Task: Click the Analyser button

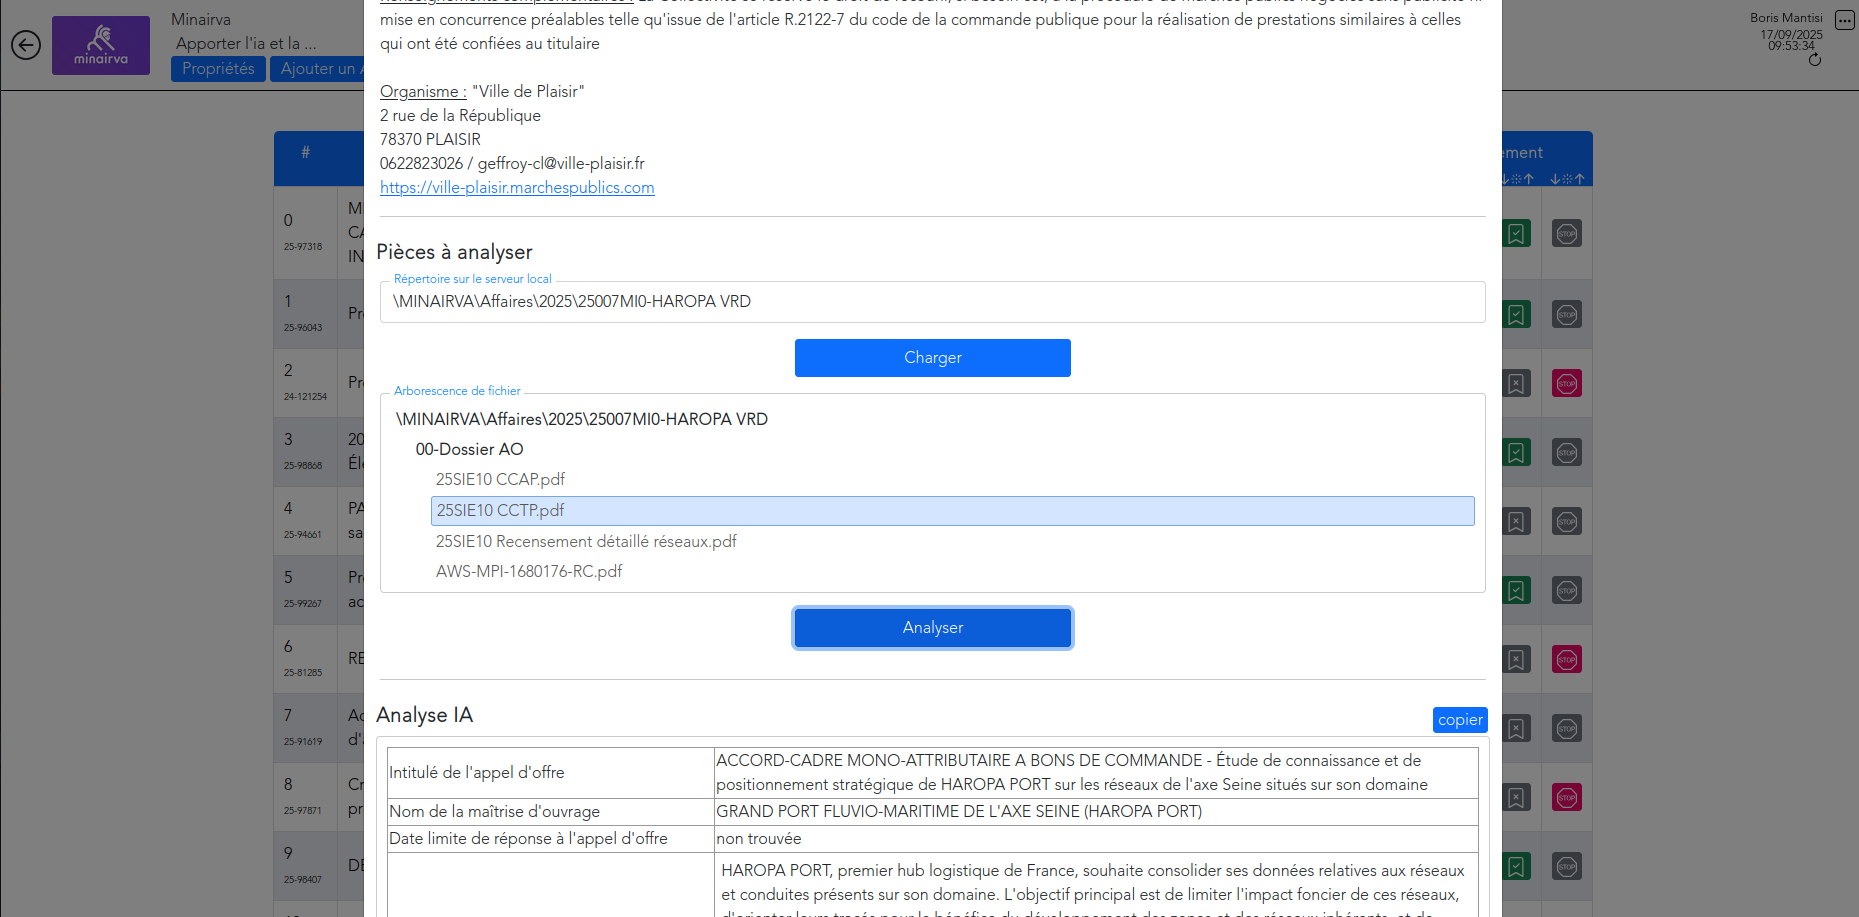Action: [x=932, y=628]
